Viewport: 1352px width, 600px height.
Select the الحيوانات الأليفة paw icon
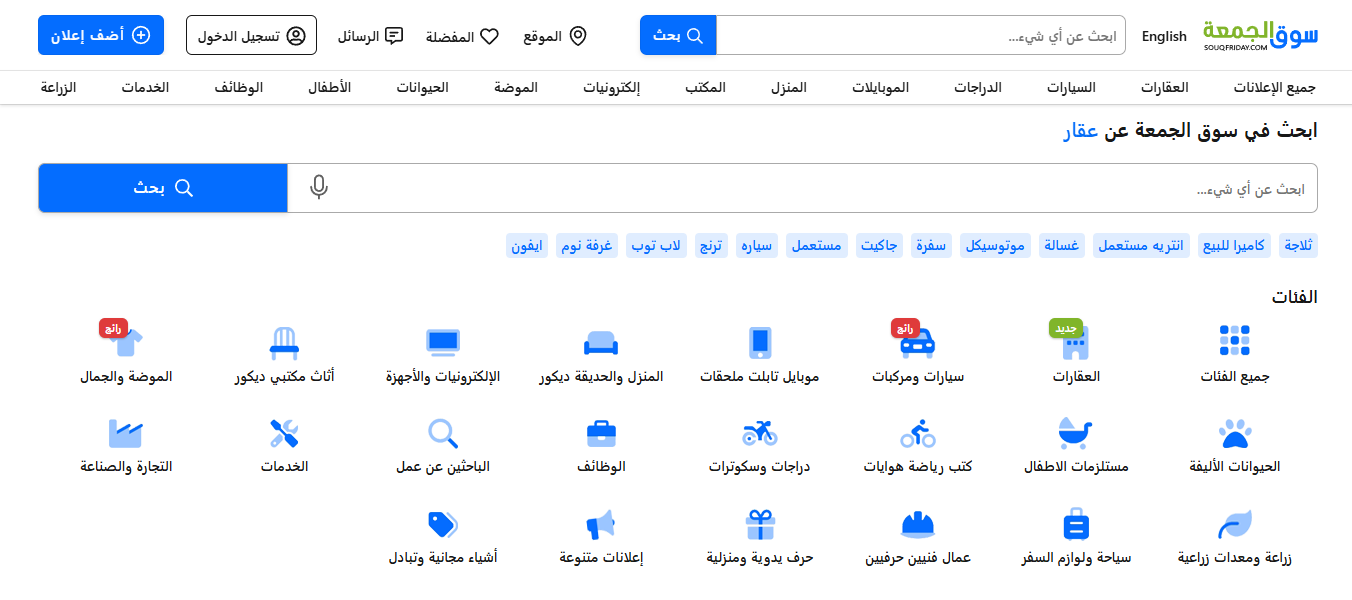click(x=1235, y=432)
